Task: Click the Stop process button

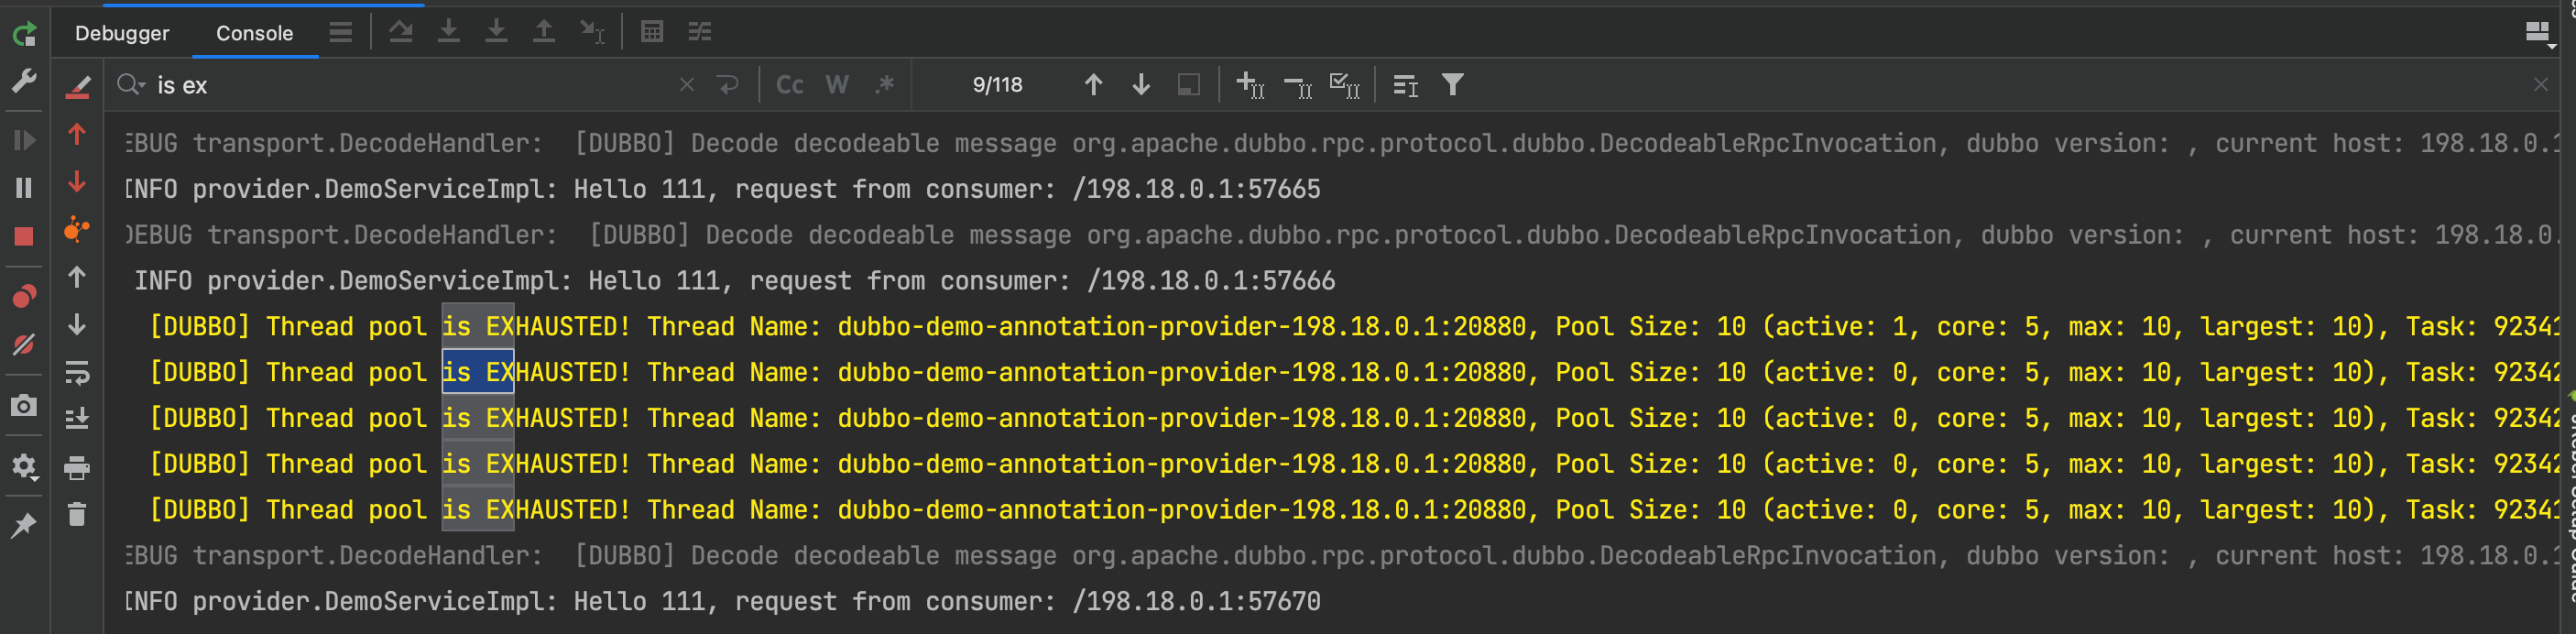Action: pyautogui.click(x=24, y=236)
